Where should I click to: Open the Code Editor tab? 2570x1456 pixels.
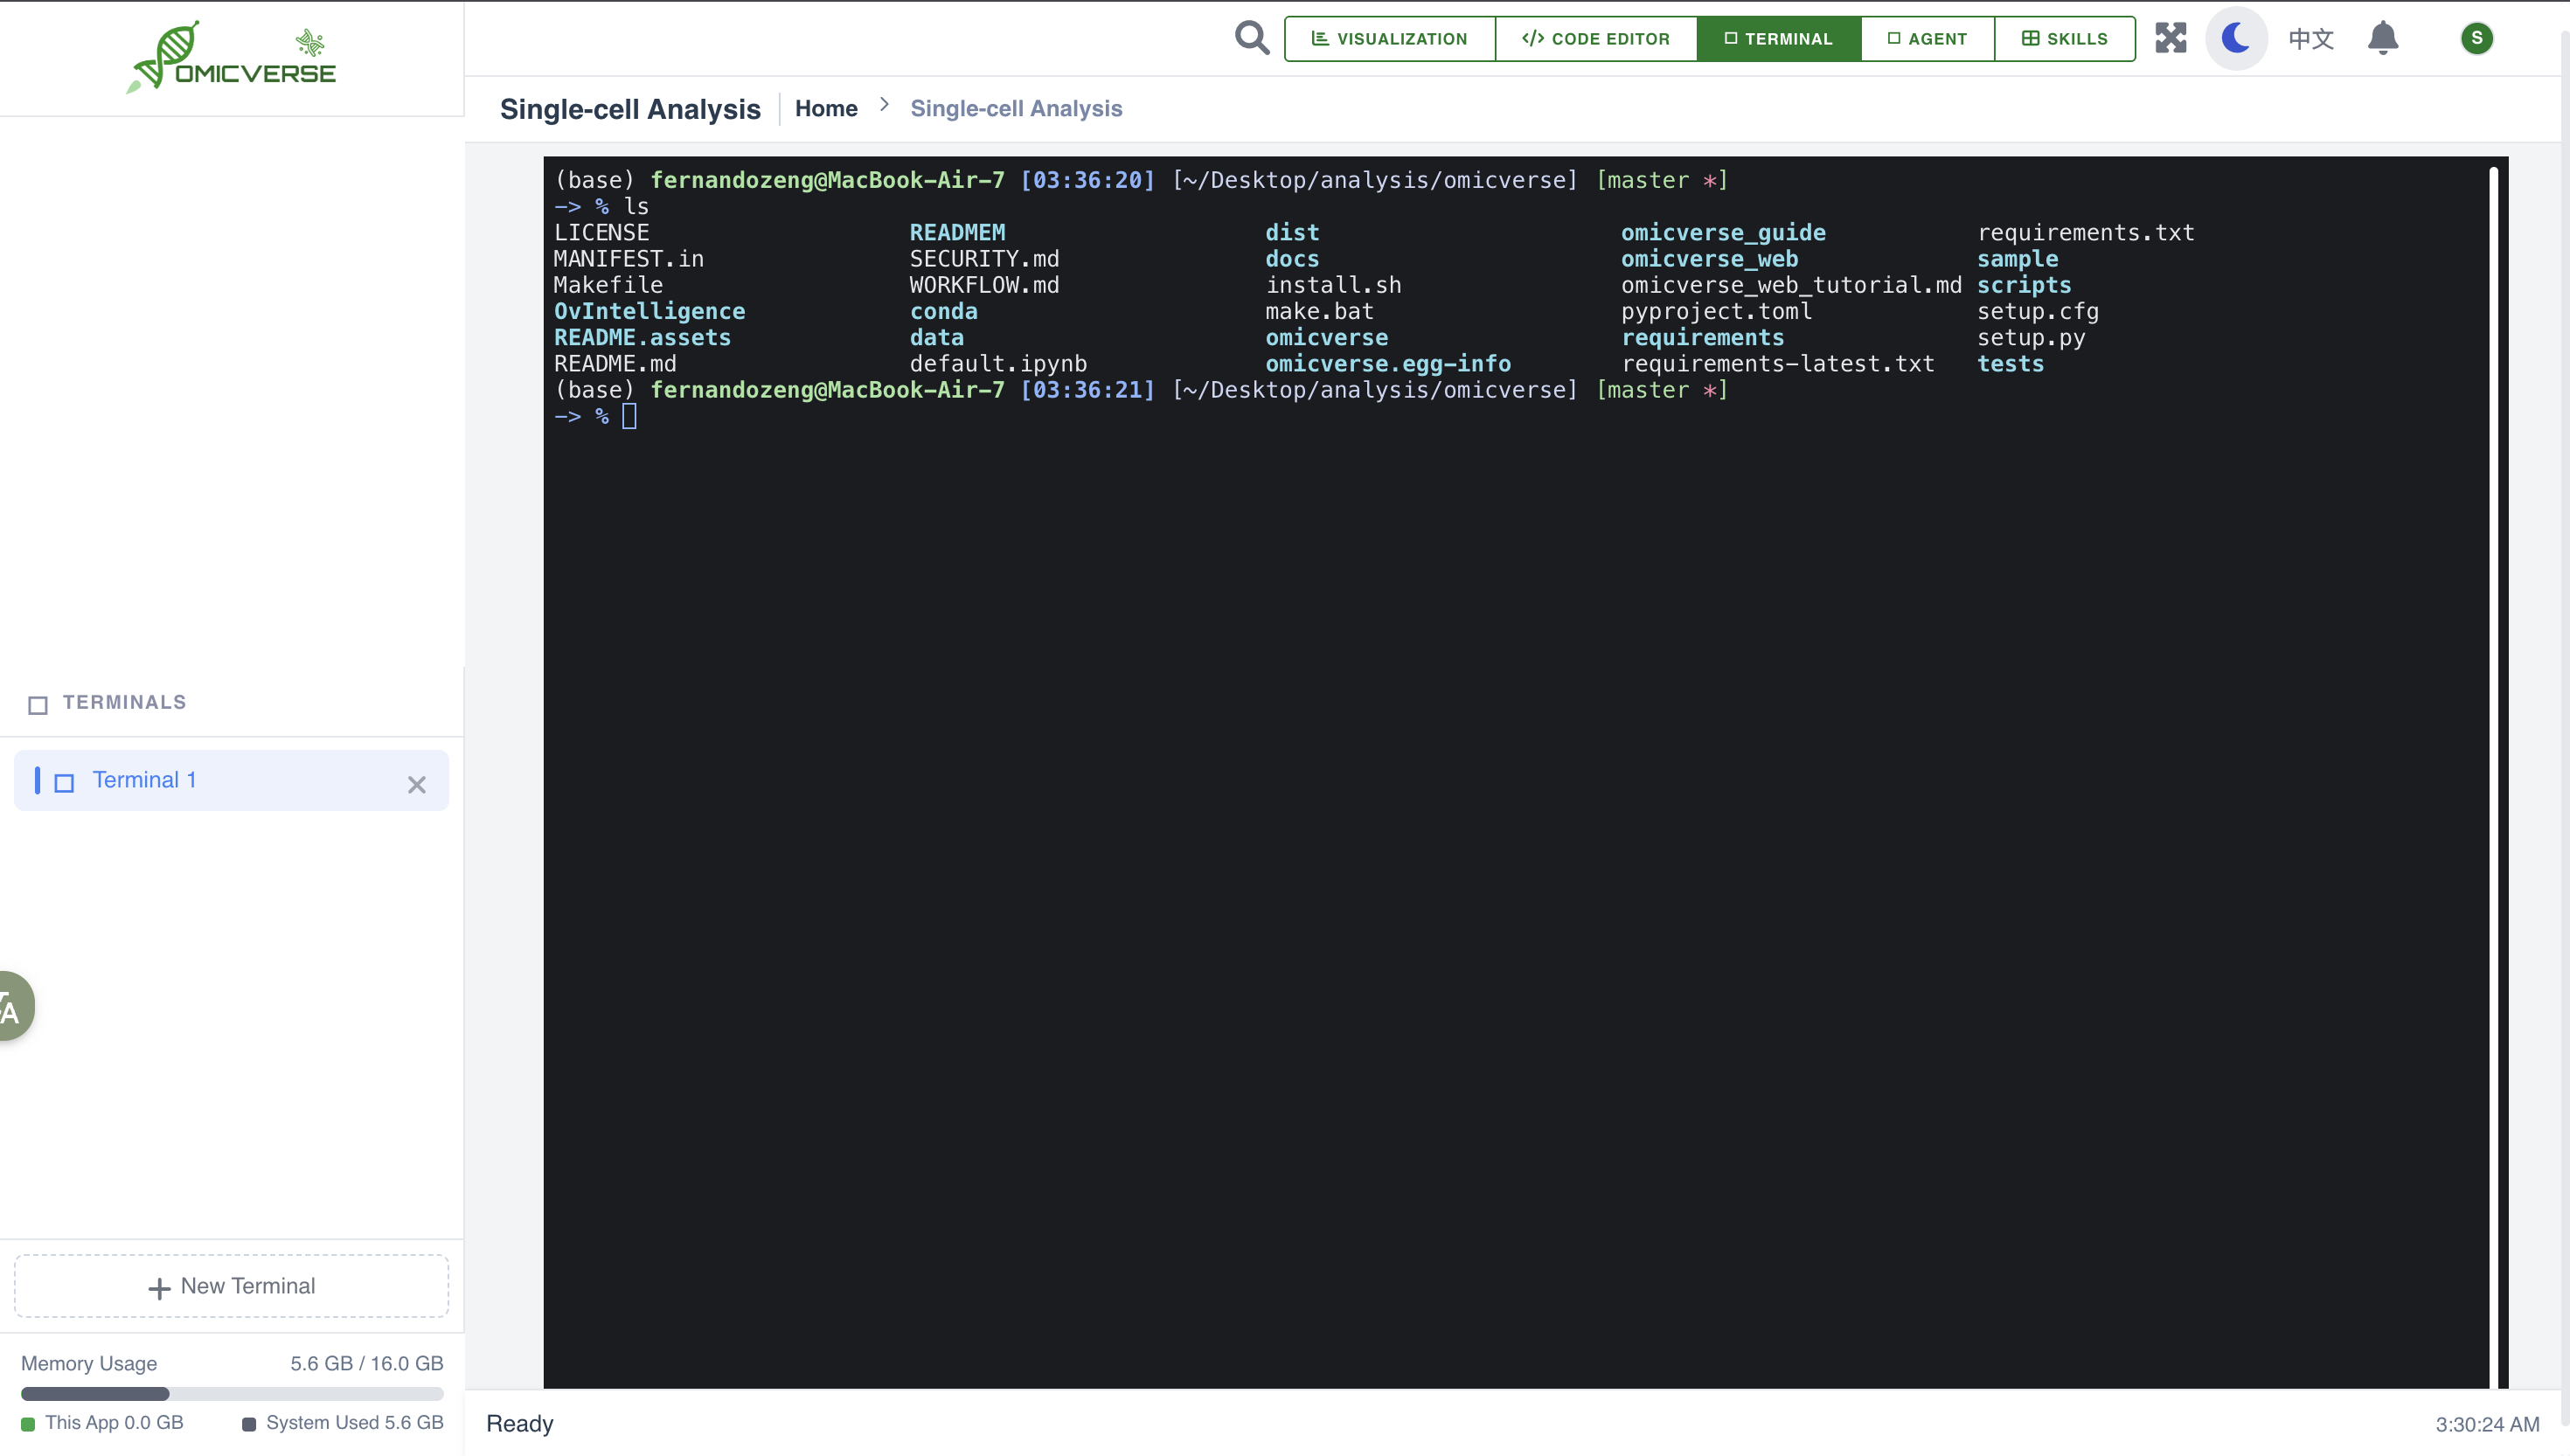[x=1596, y=39]
